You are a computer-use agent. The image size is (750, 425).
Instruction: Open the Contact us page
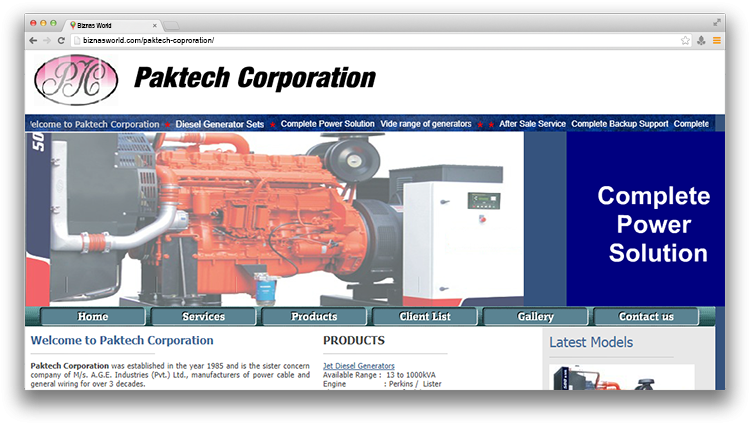coord(646,317)
